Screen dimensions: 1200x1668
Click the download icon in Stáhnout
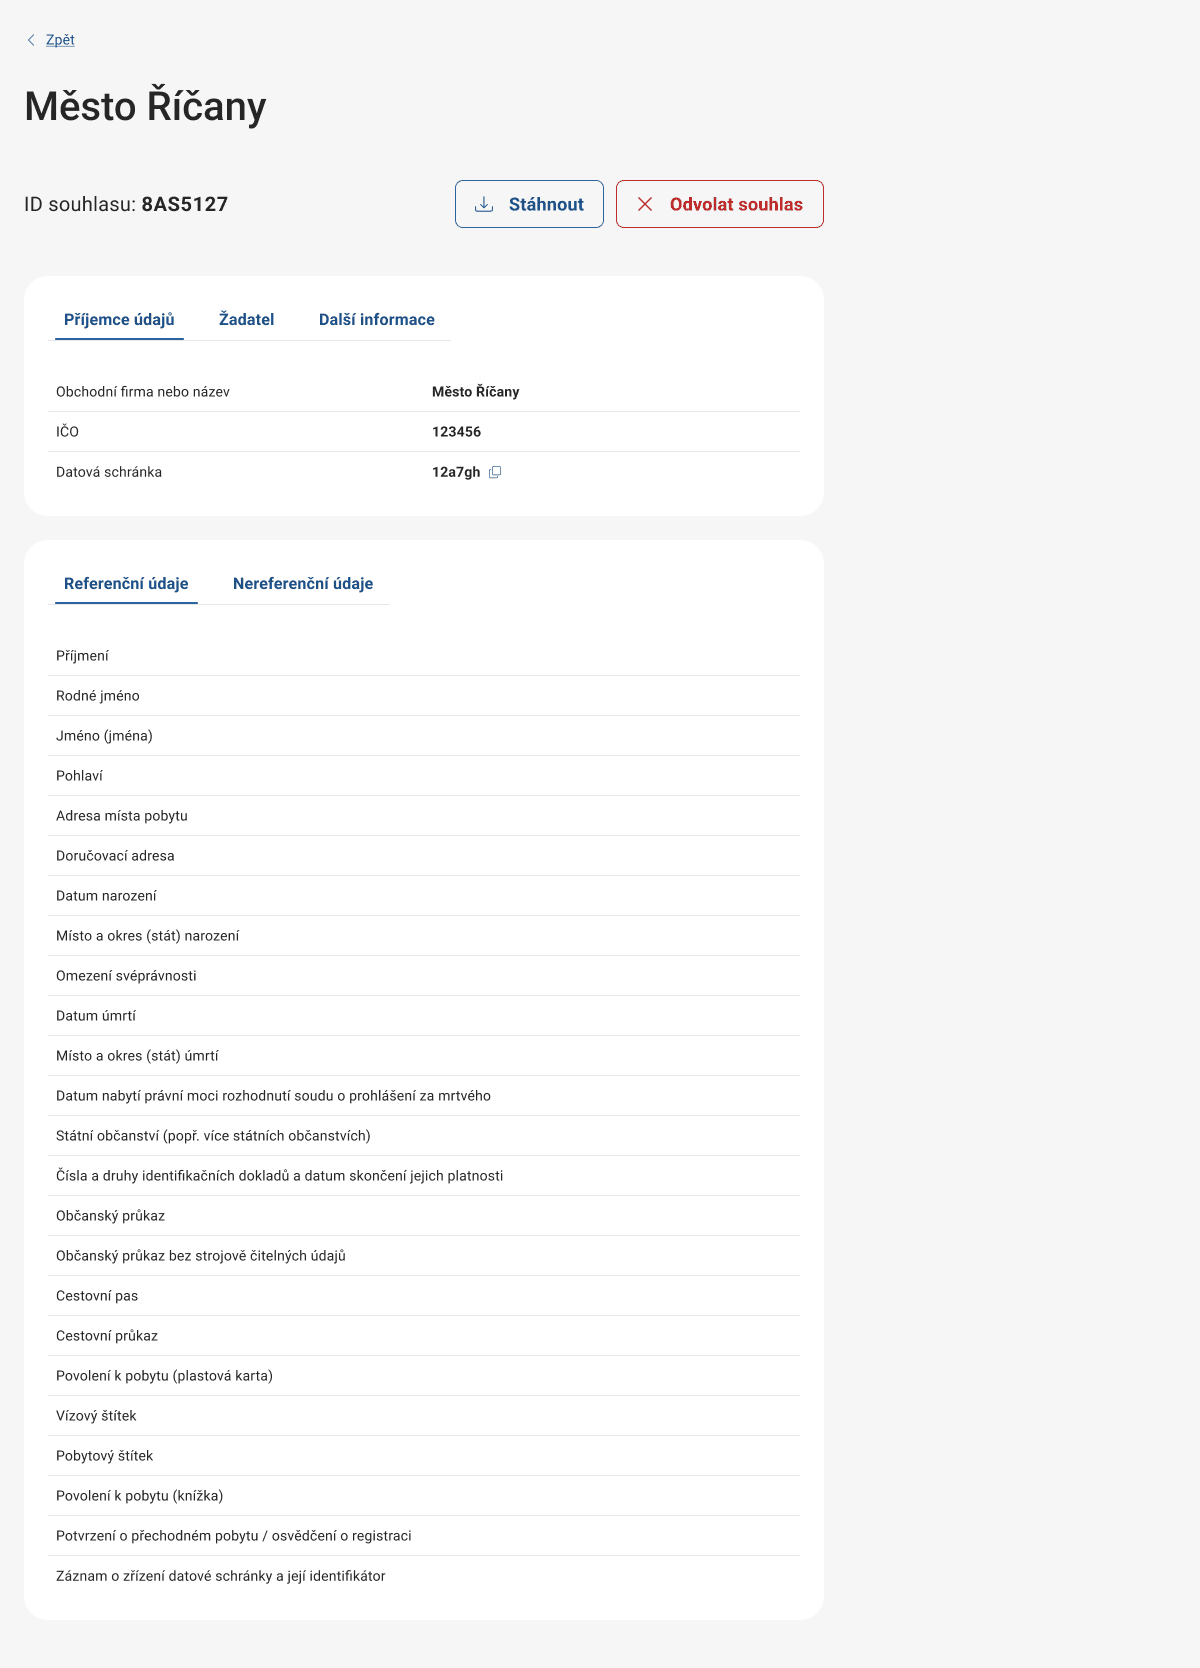click(484, 204)
